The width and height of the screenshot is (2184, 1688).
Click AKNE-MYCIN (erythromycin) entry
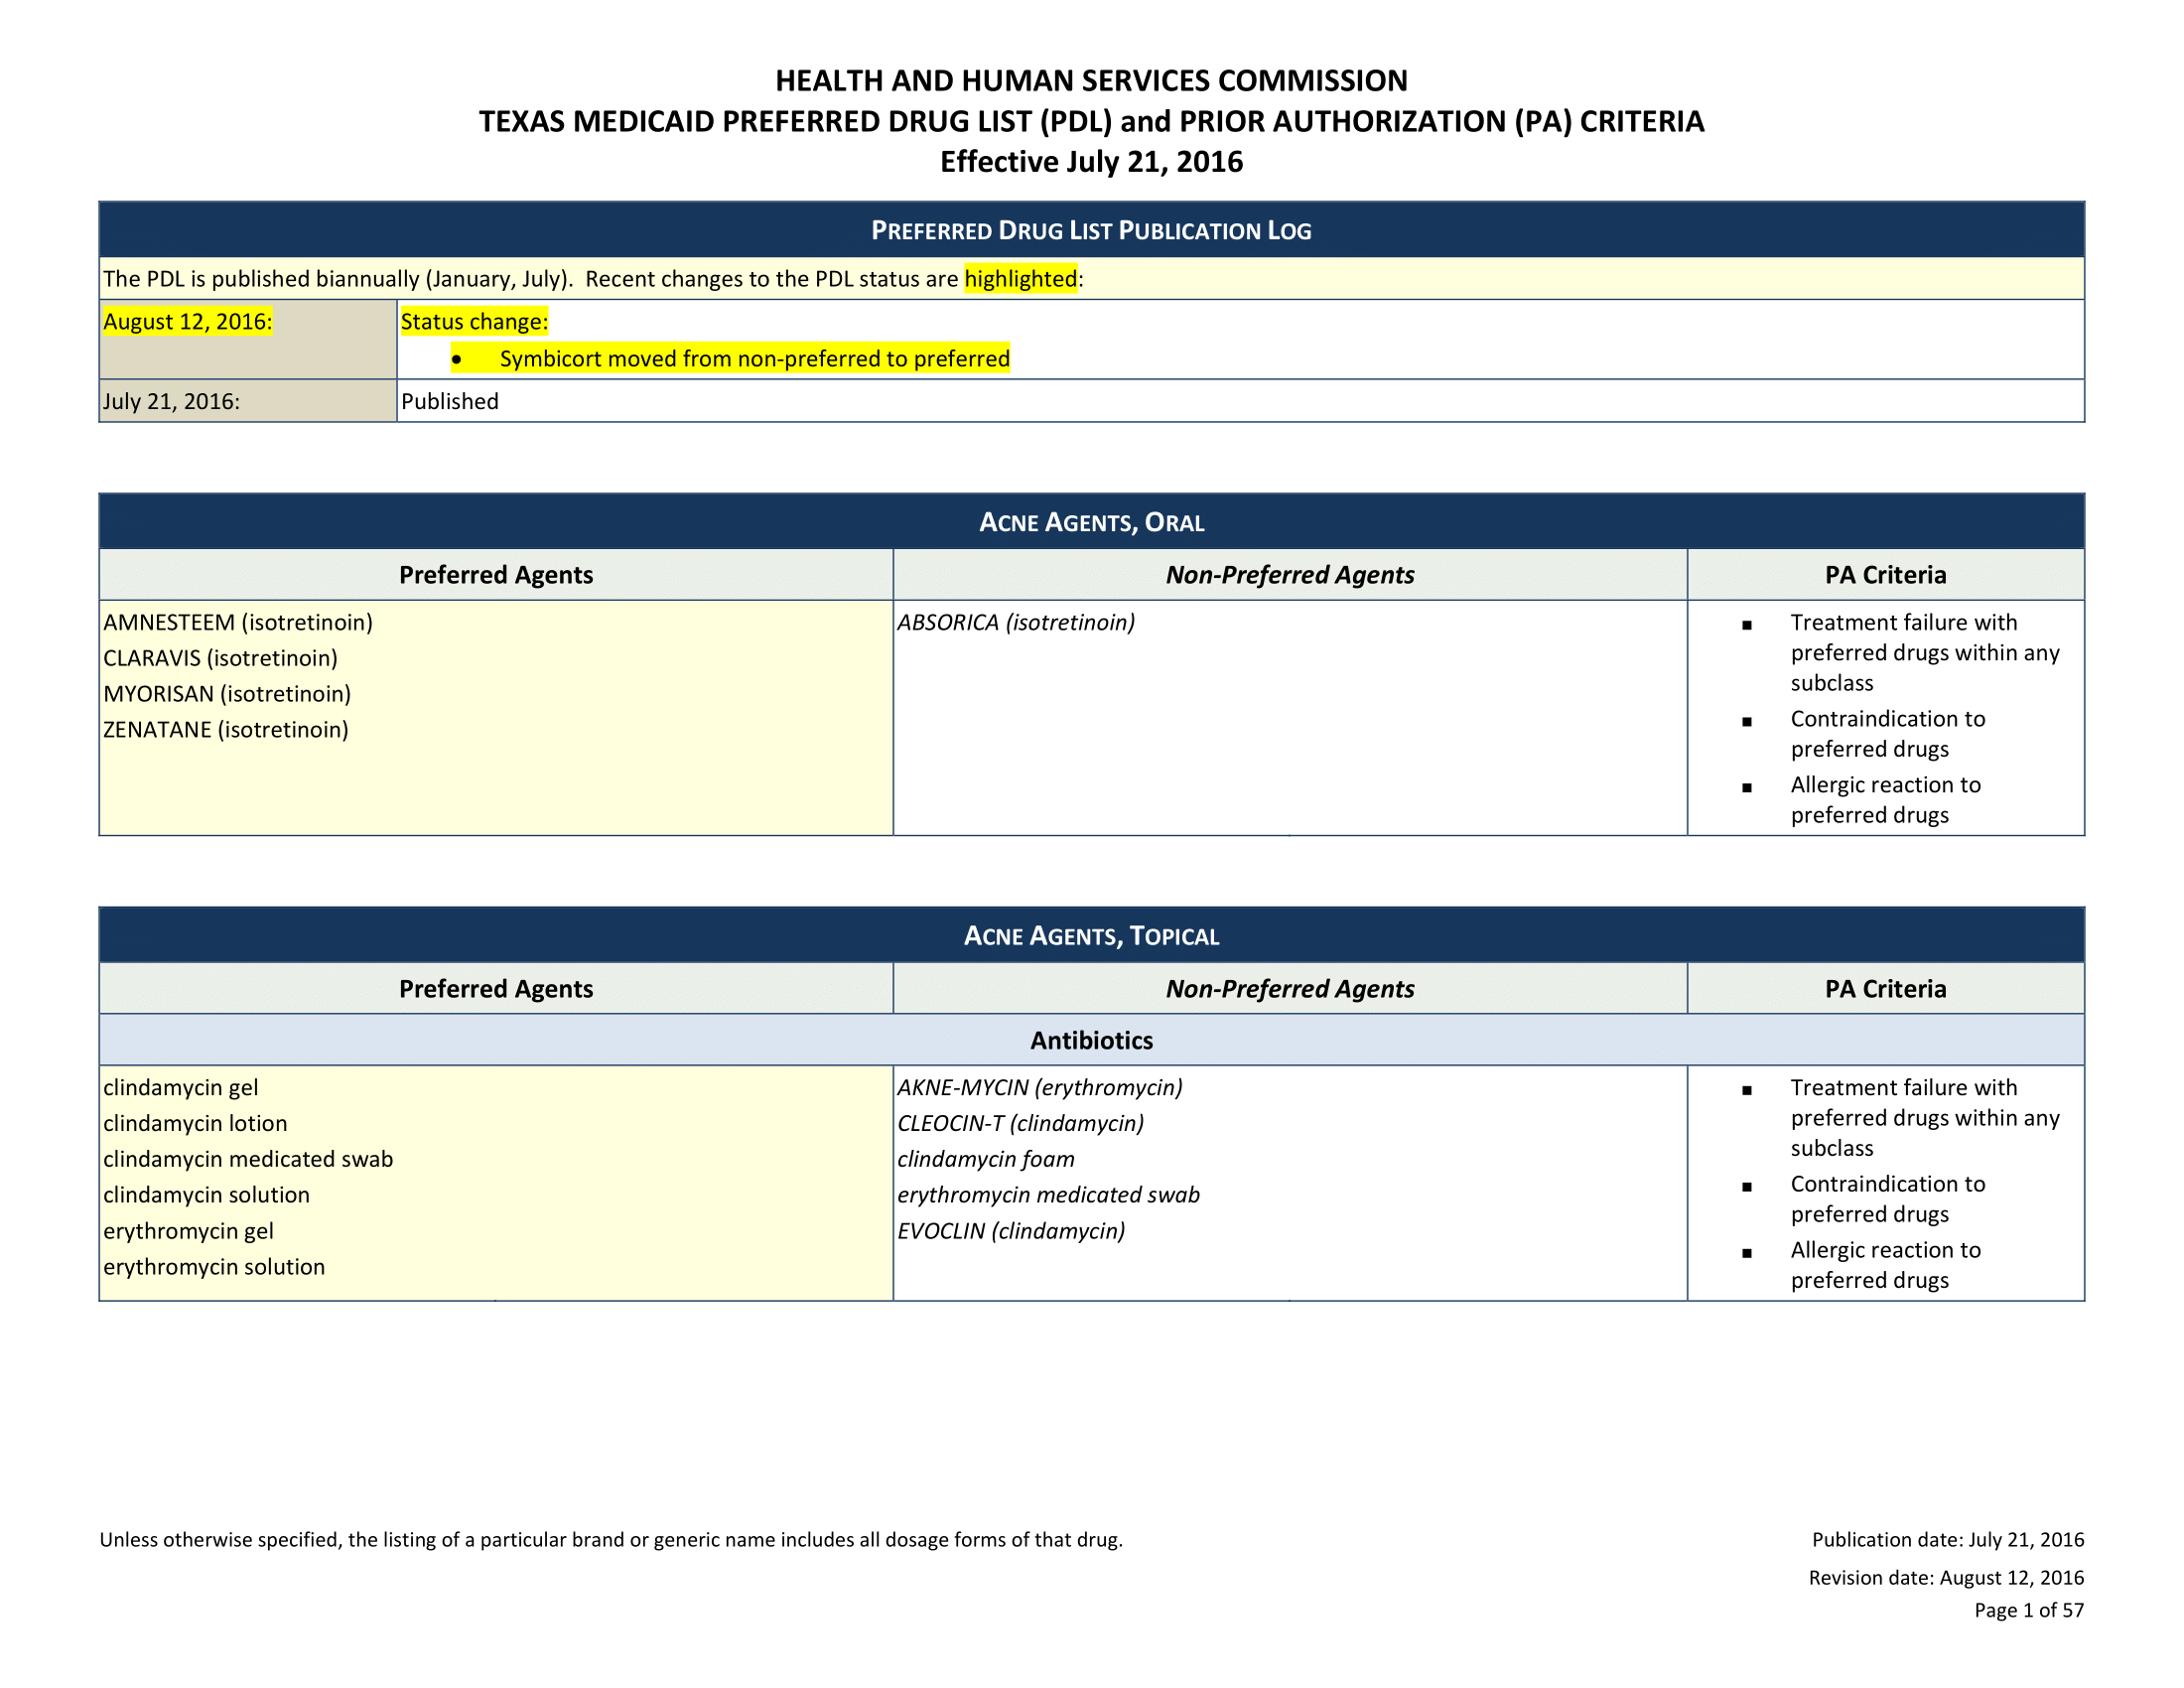[x=1040, y=1088]
